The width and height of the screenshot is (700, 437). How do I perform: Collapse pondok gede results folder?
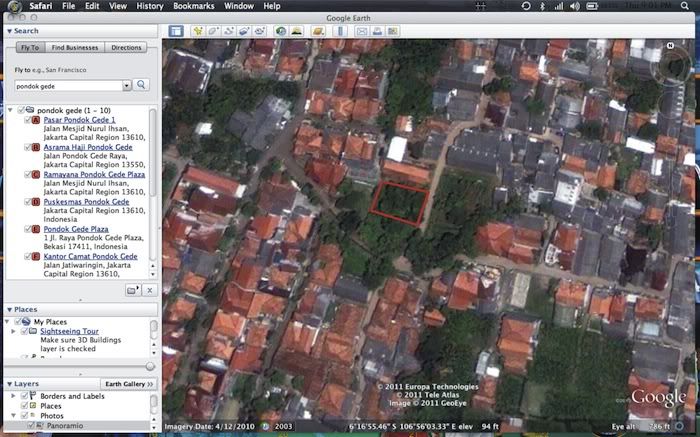pyautogui.click(x=10, y=110)
